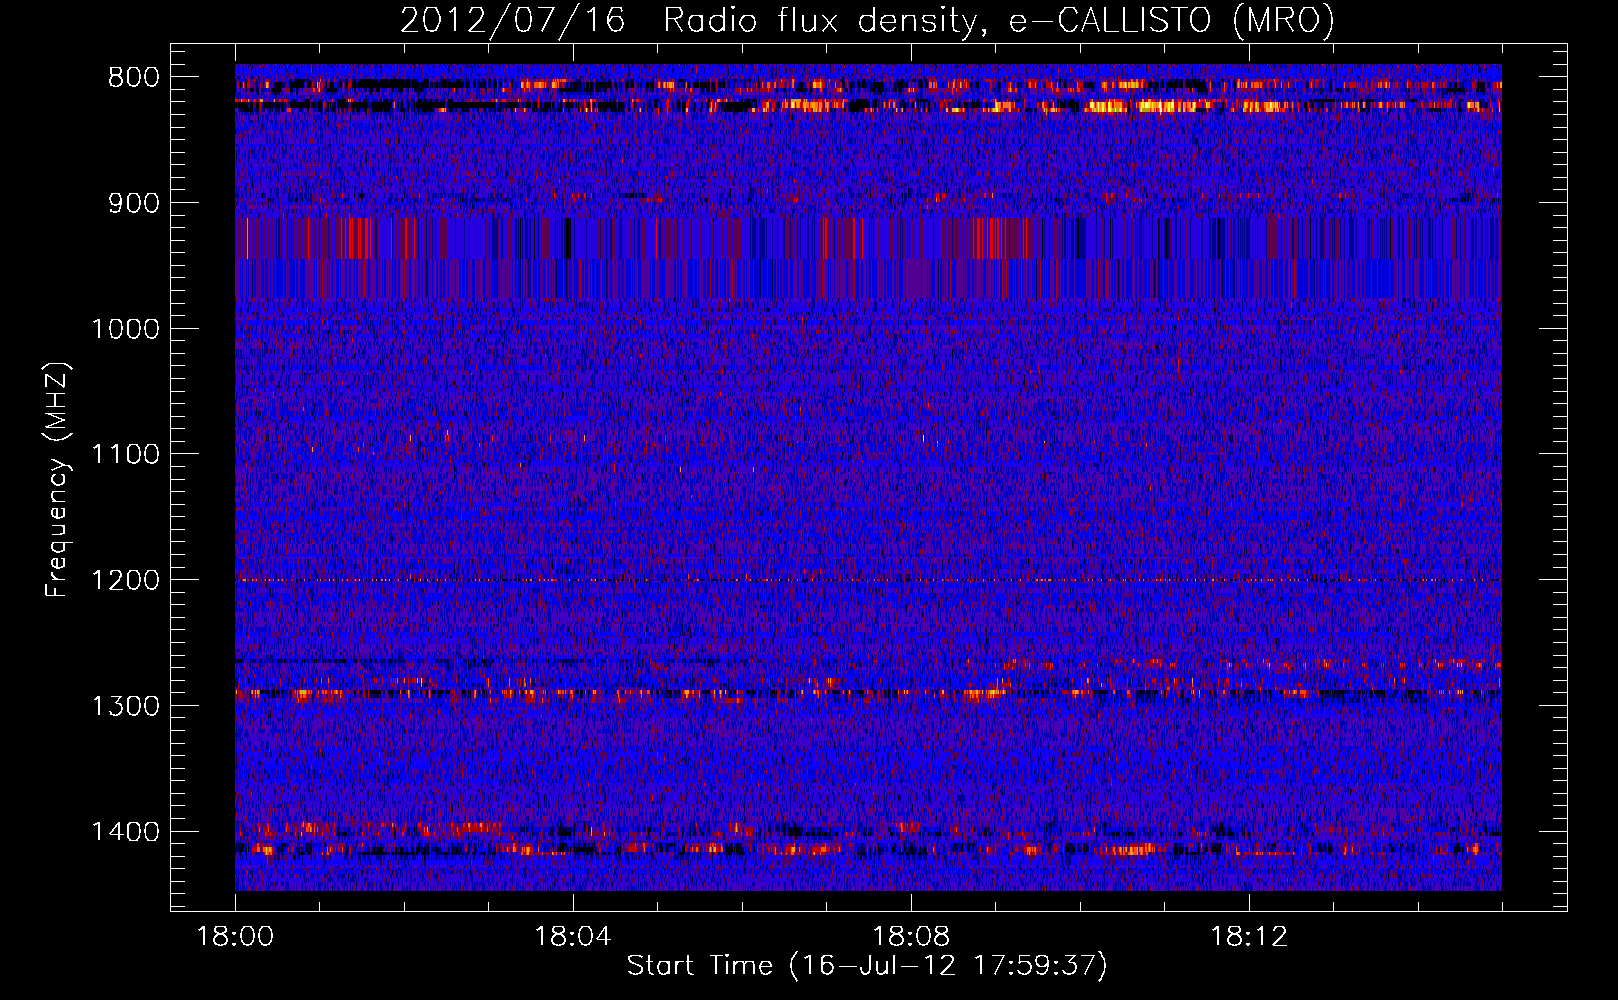Screen dimensions: 1618x1000
Task: Click the '18:00' time tick label
Action: [x=235, y=937]
